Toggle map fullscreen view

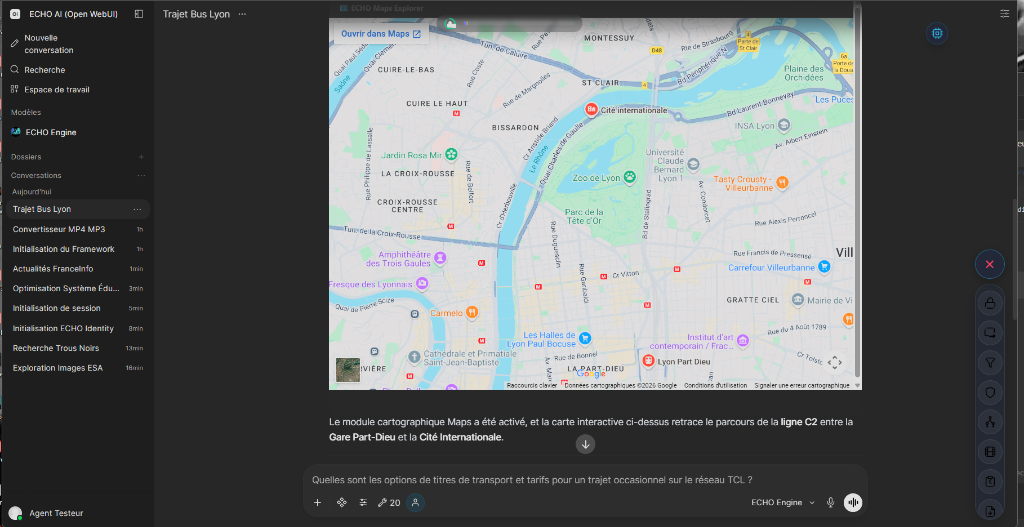tap(834, 362)
